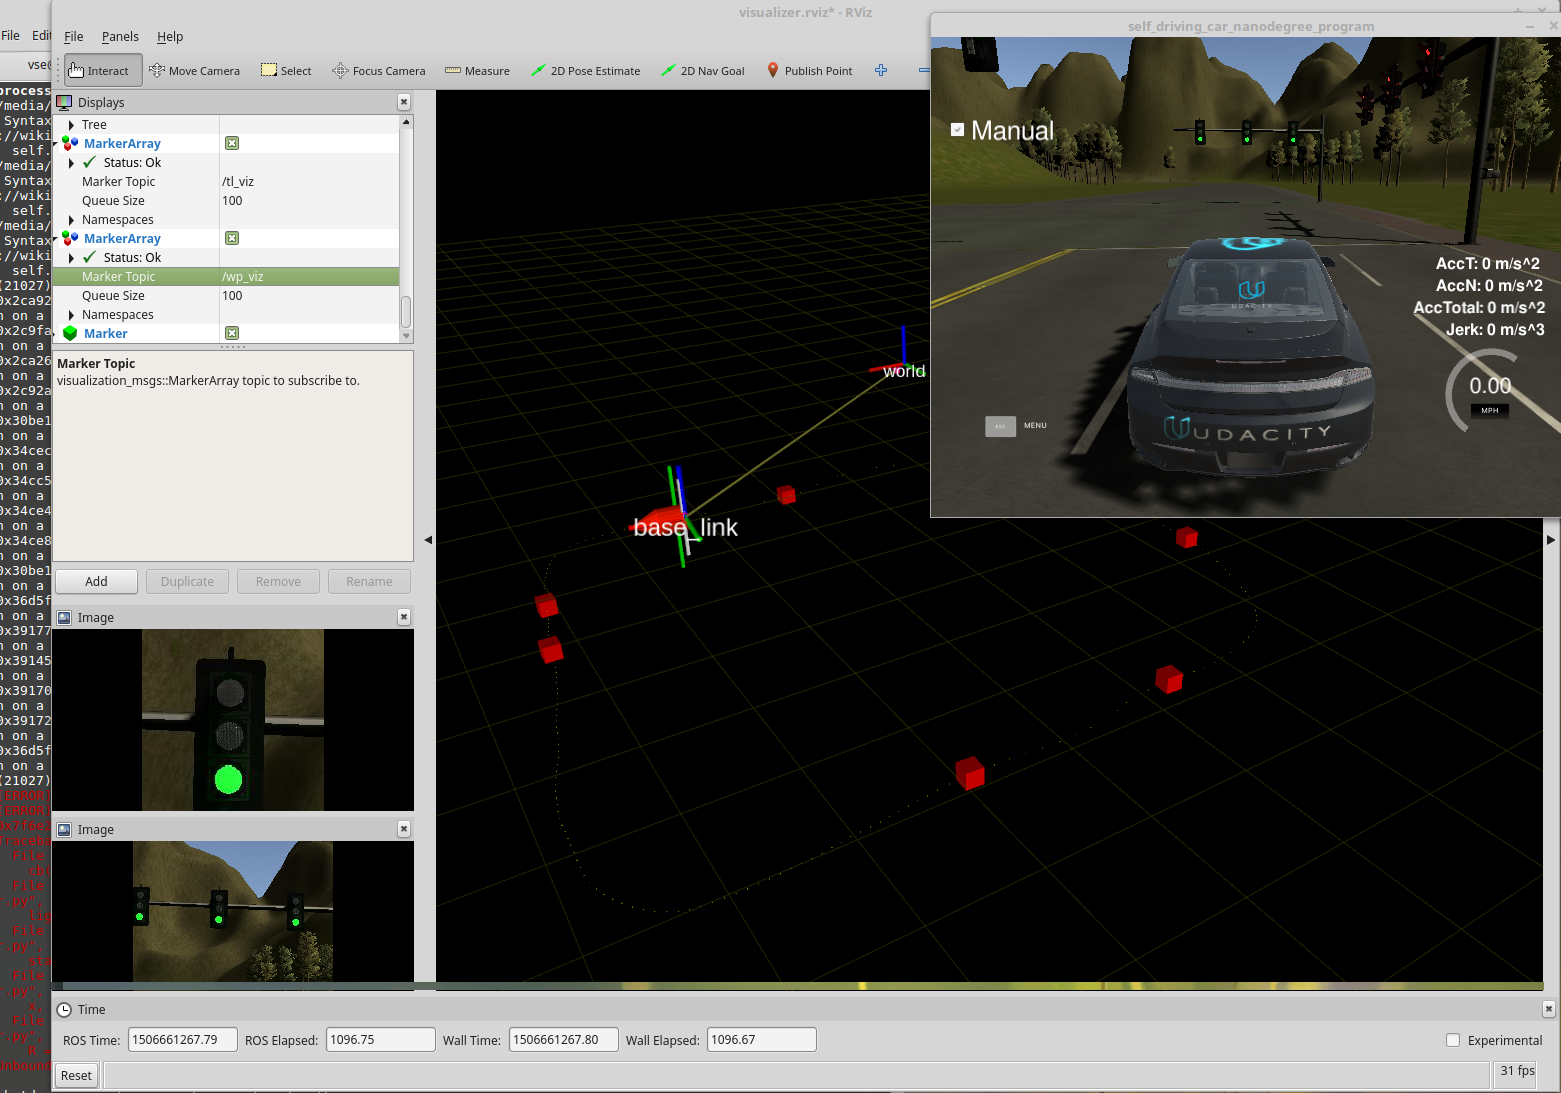Toggle the Marker display checkbox
The height and width of the screenshot is (1093, 1561).
coord(232,333)
